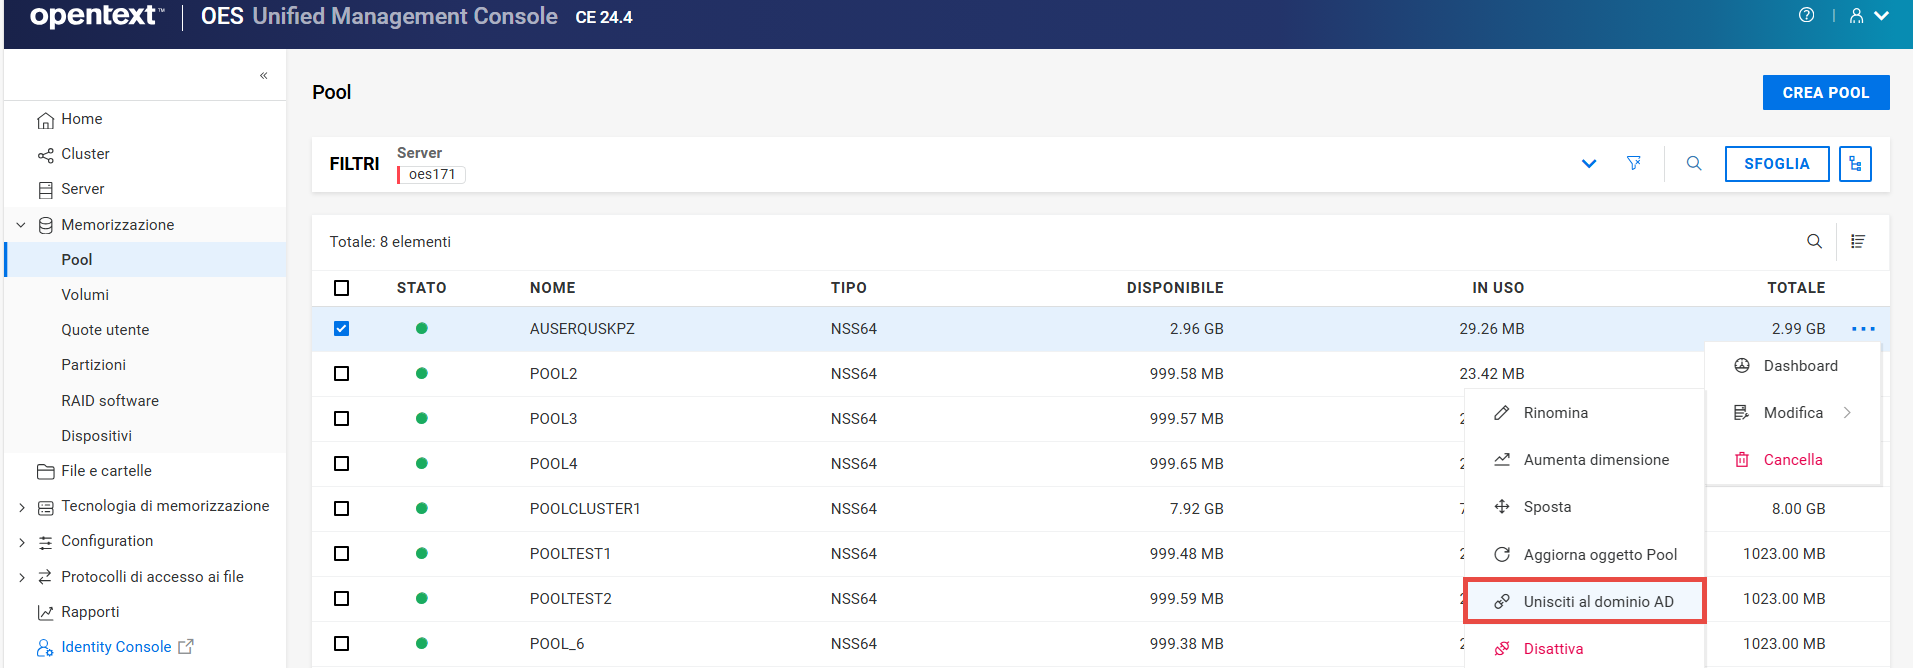The width and height of the screenshot is (1913, 668).
Task: Open the user account menu
Action: click(x=1867, y=16)
